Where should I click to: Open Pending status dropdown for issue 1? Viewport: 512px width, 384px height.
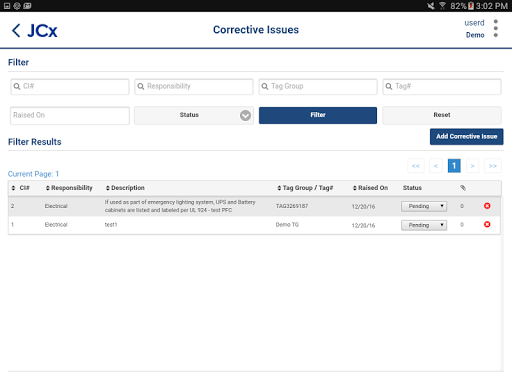(424, 225)
